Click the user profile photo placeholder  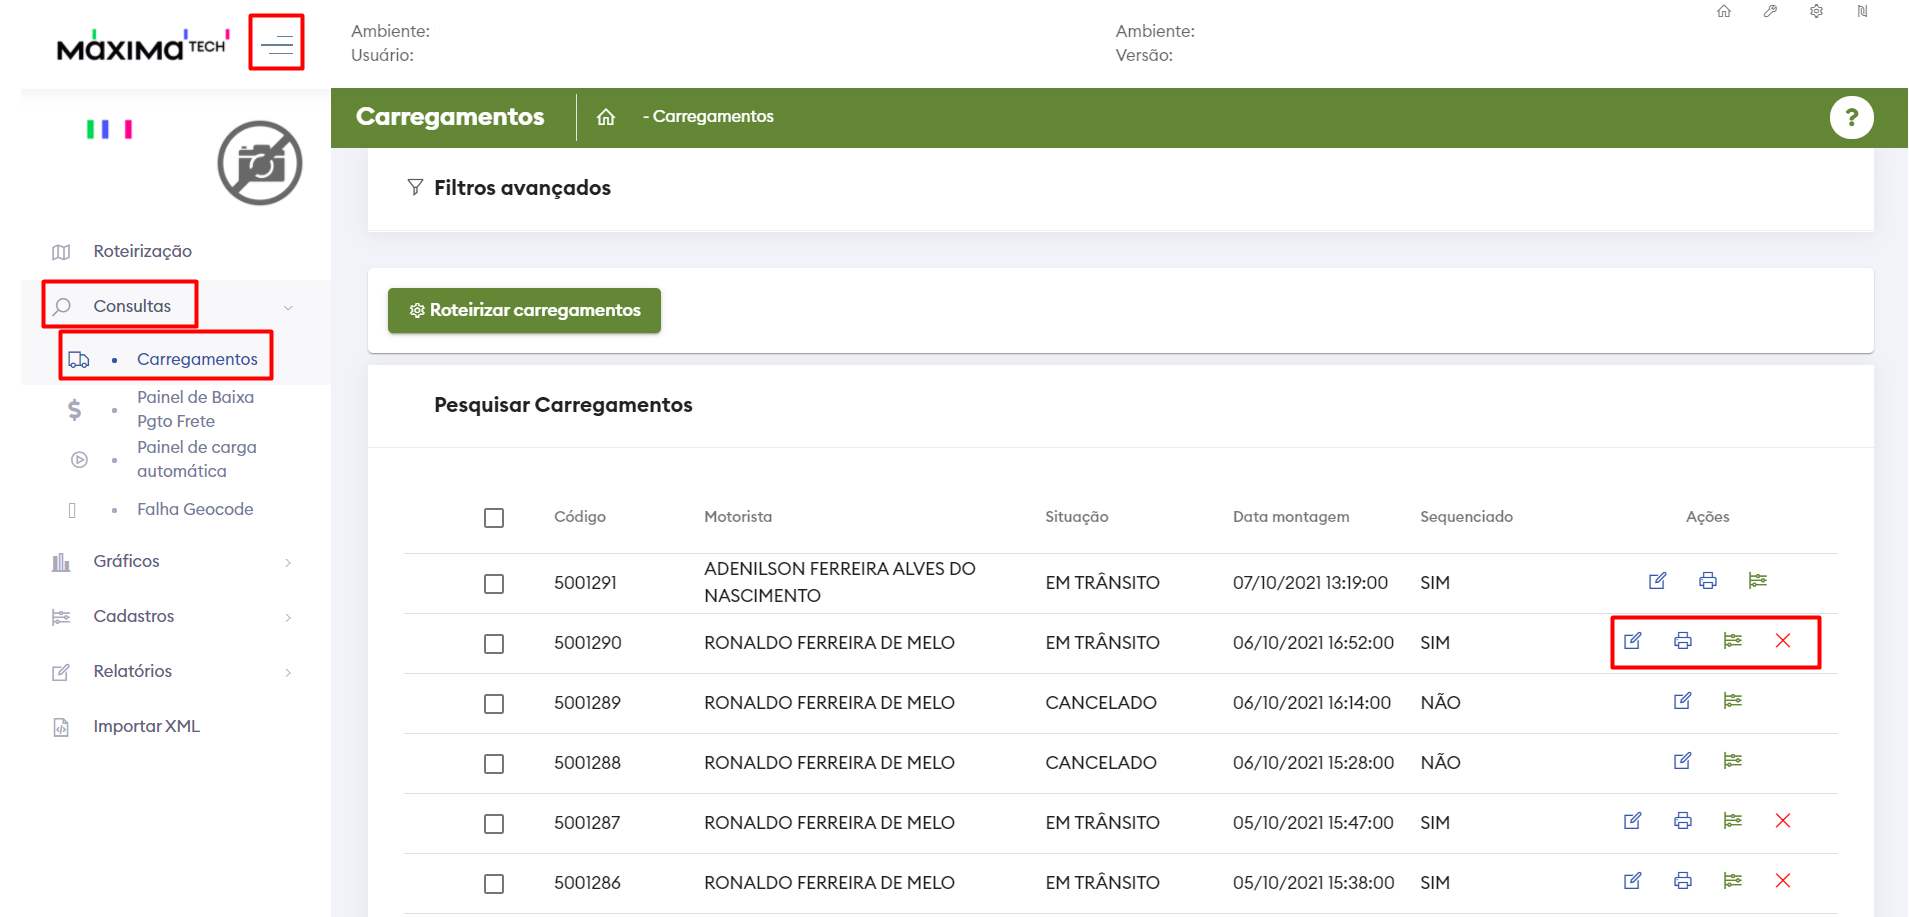tap(260, 163)
